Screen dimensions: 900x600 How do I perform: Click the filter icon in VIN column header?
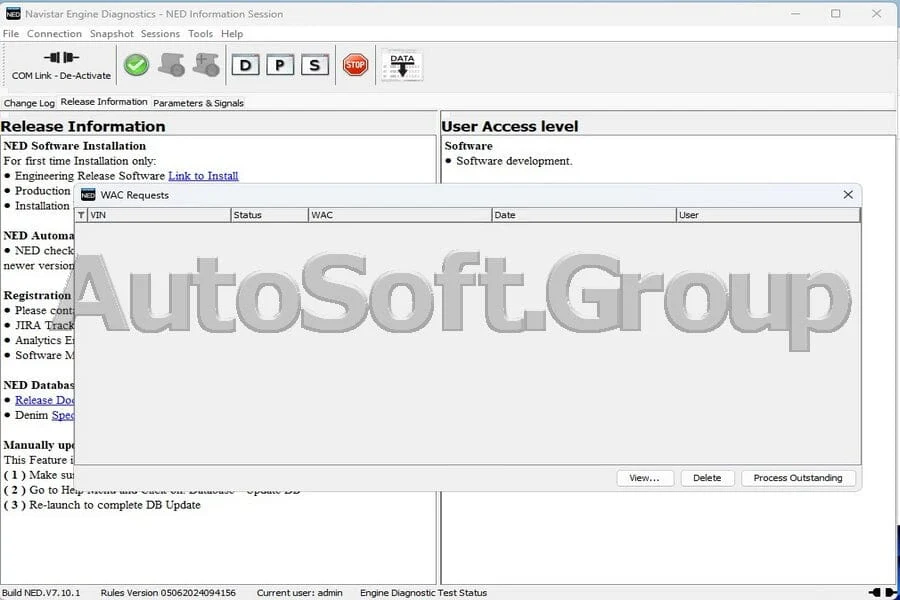(x=81, y=215)
